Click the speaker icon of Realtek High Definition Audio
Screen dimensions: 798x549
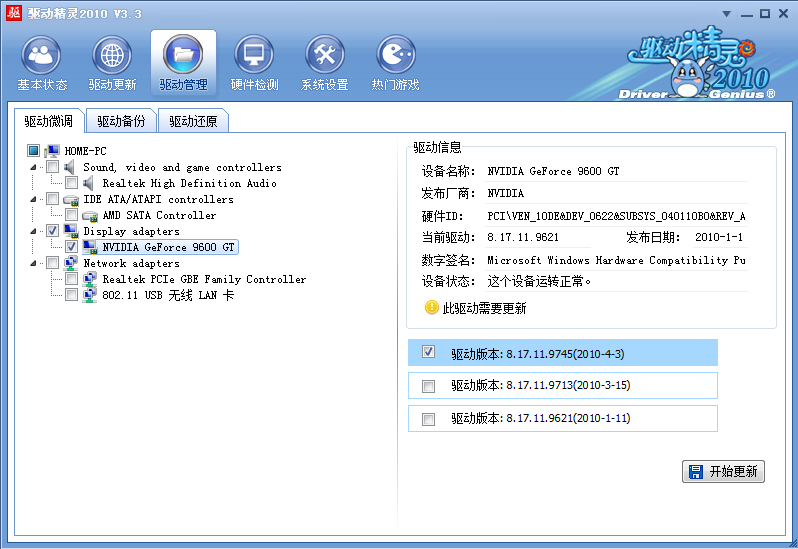click(x=89, y=183)
